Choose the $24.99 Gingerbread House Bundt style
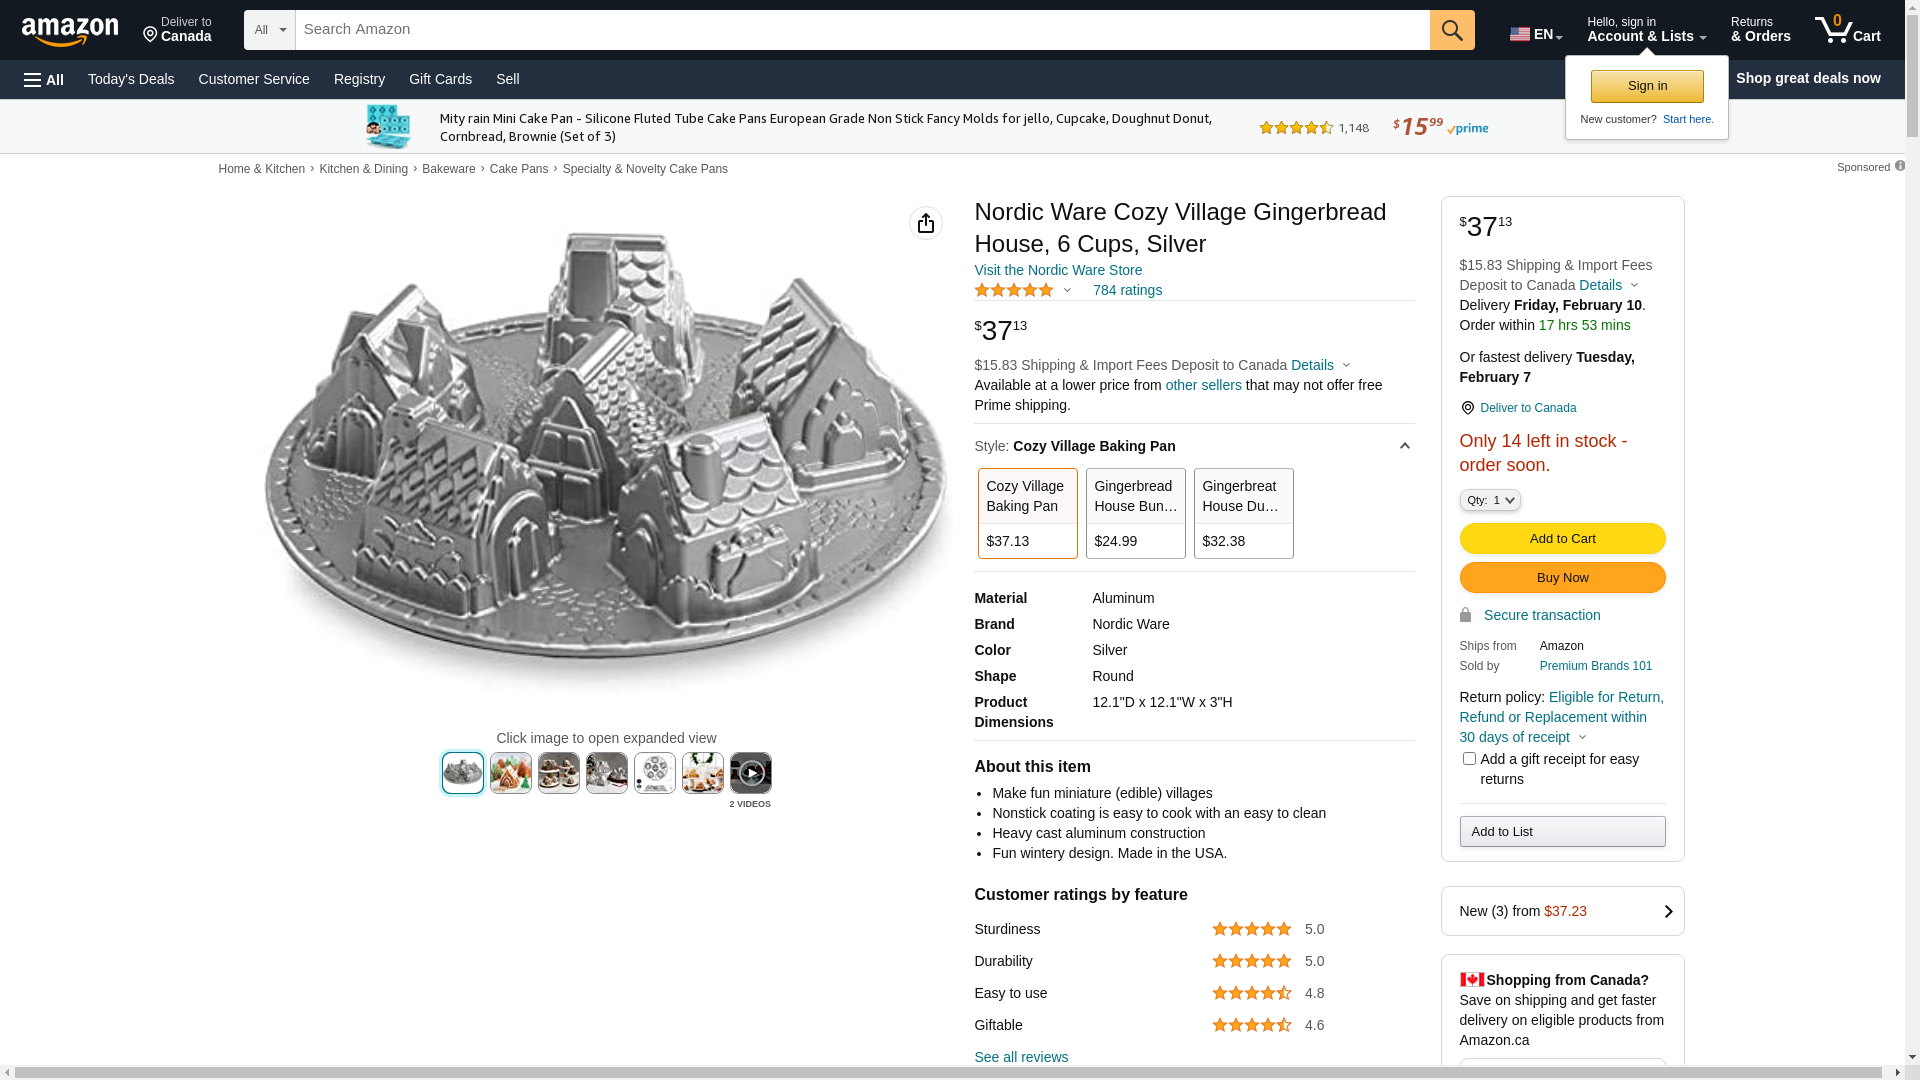 (1135, 513)
